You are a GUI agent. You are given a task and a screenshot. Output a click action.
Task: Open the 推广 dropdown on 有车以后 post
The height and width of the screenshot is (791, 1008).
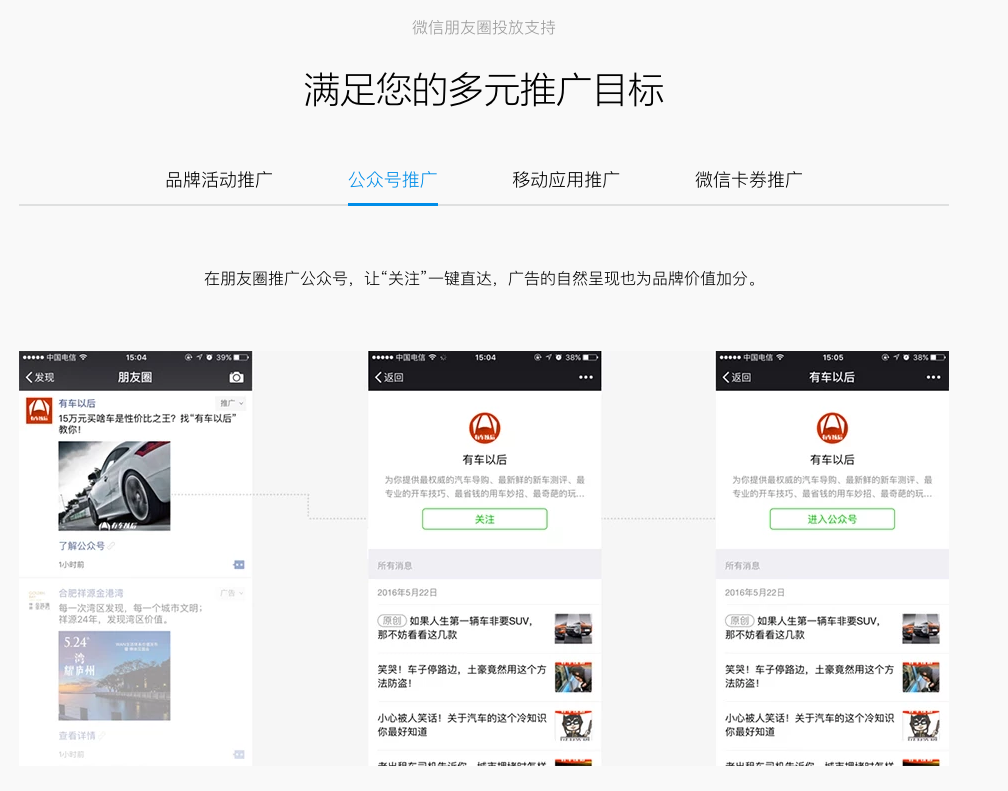(231, 403)
